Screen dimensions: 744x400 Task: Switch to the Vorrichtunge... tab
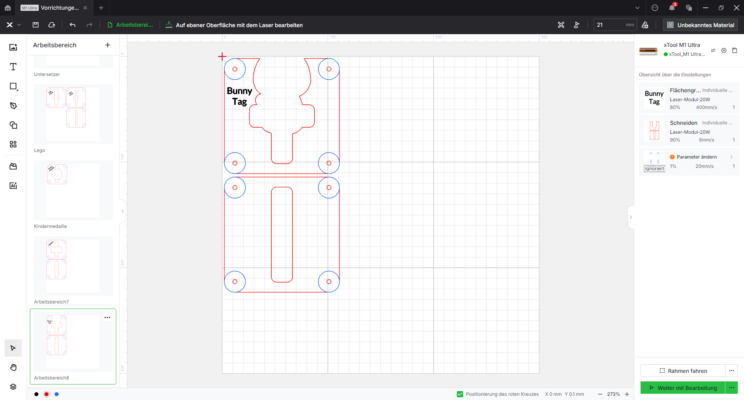pyautogui.click(x=53, y=8)
